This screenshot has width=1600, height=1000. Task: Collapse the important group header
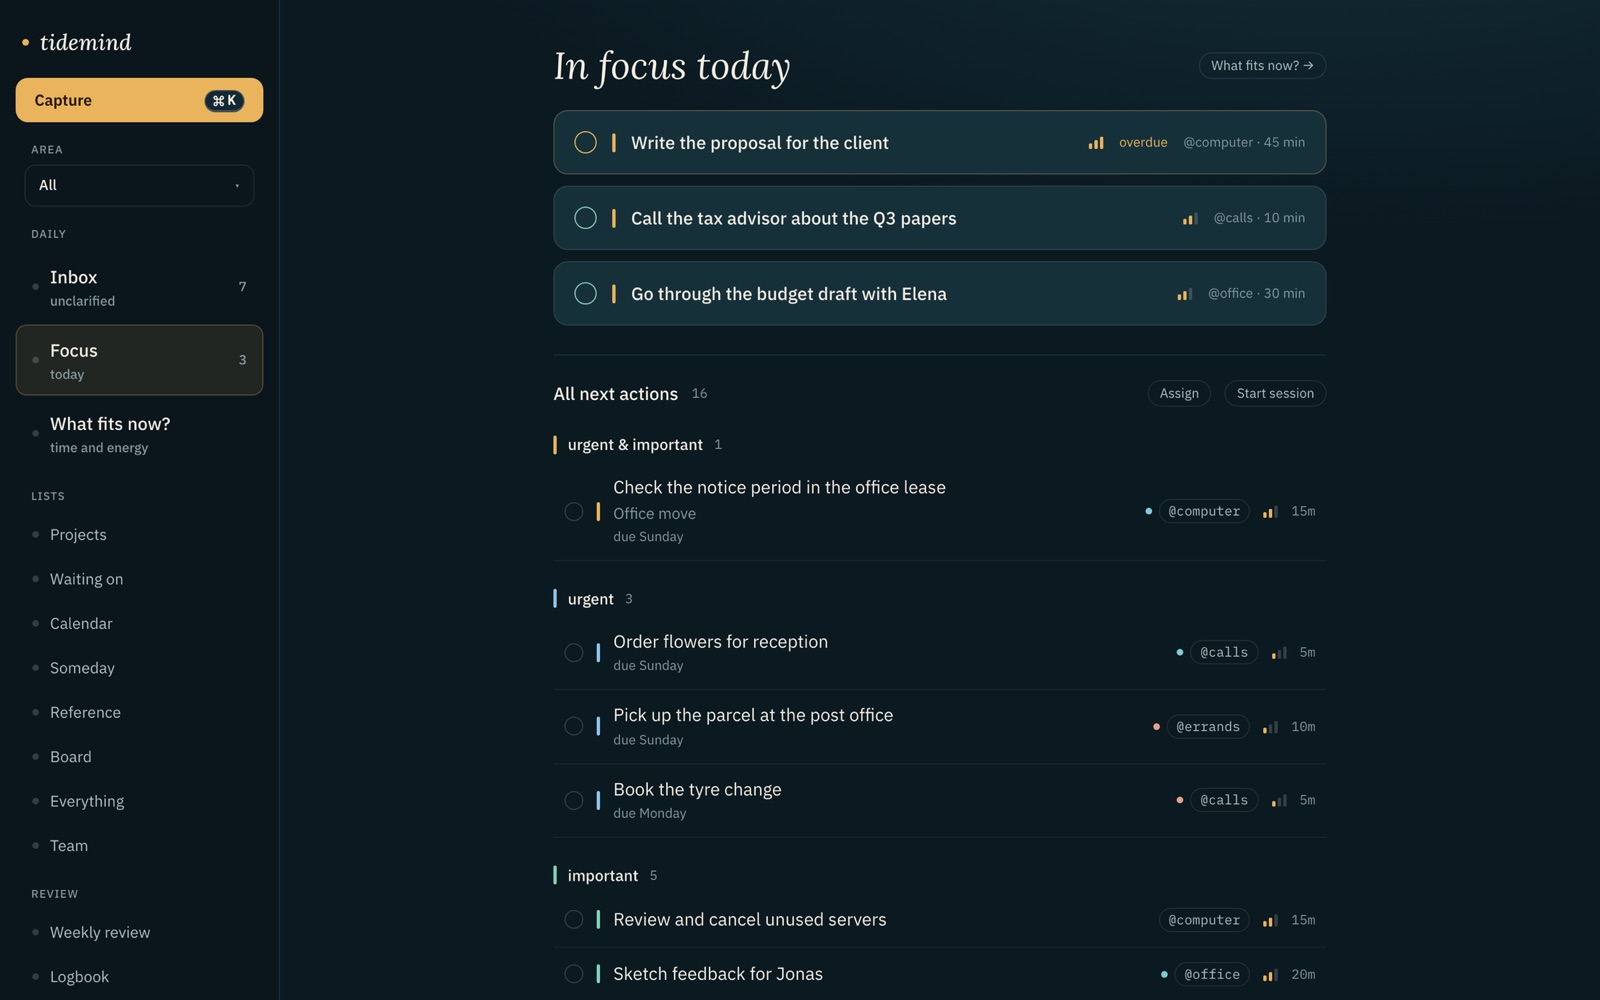point(605,875)
